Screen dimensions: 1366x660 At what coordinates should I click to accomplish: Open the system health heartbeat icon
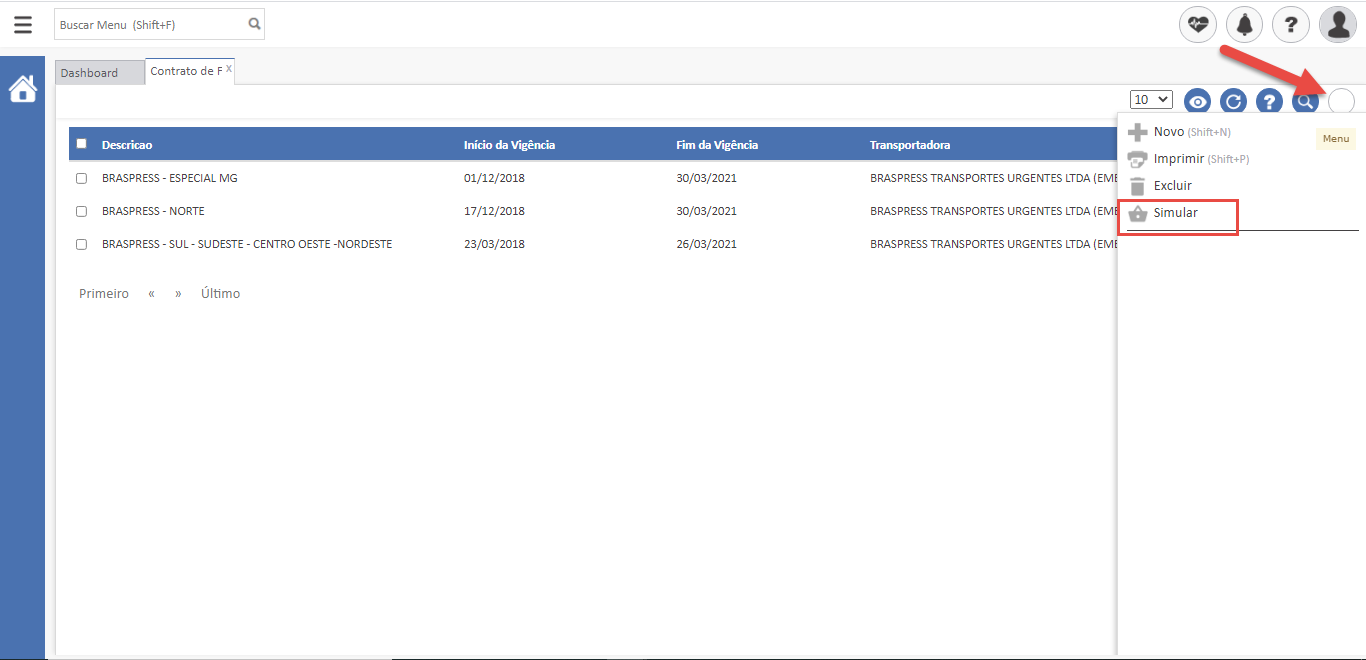[x=1198, y=24]
